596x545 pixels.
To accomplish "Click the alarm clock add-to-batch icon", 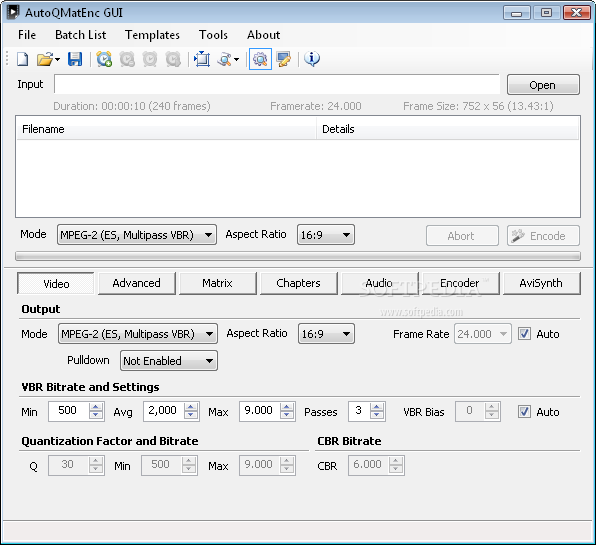I will tap(104, 59).
